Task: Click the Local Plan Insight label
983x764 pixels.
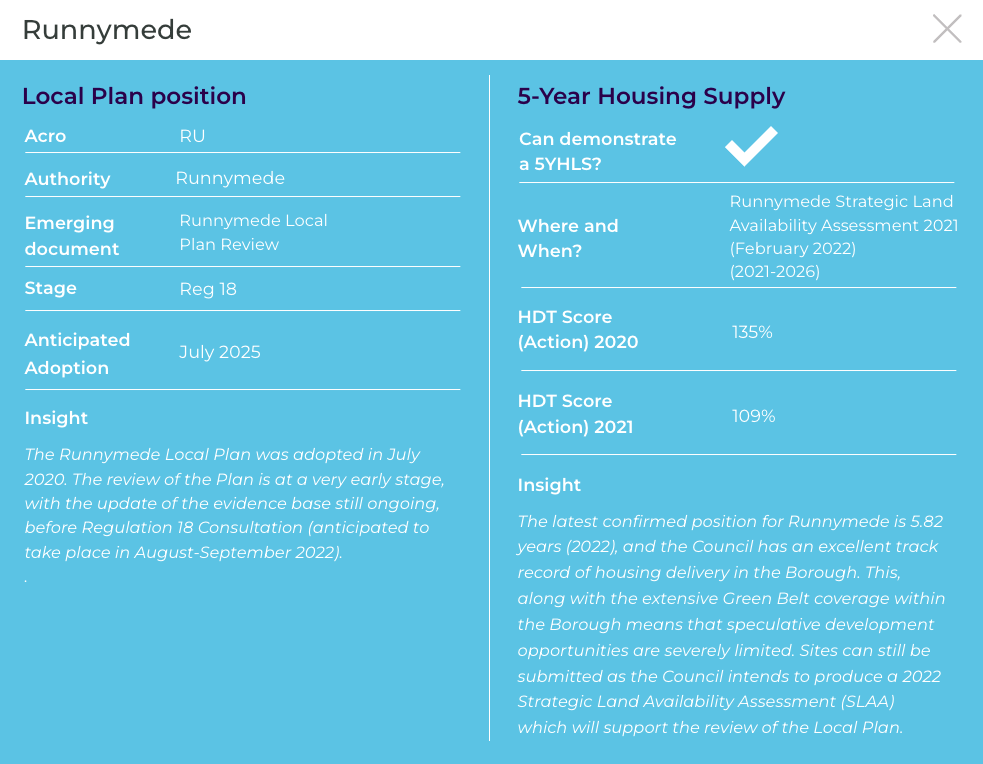Action: tap(56, 418)
